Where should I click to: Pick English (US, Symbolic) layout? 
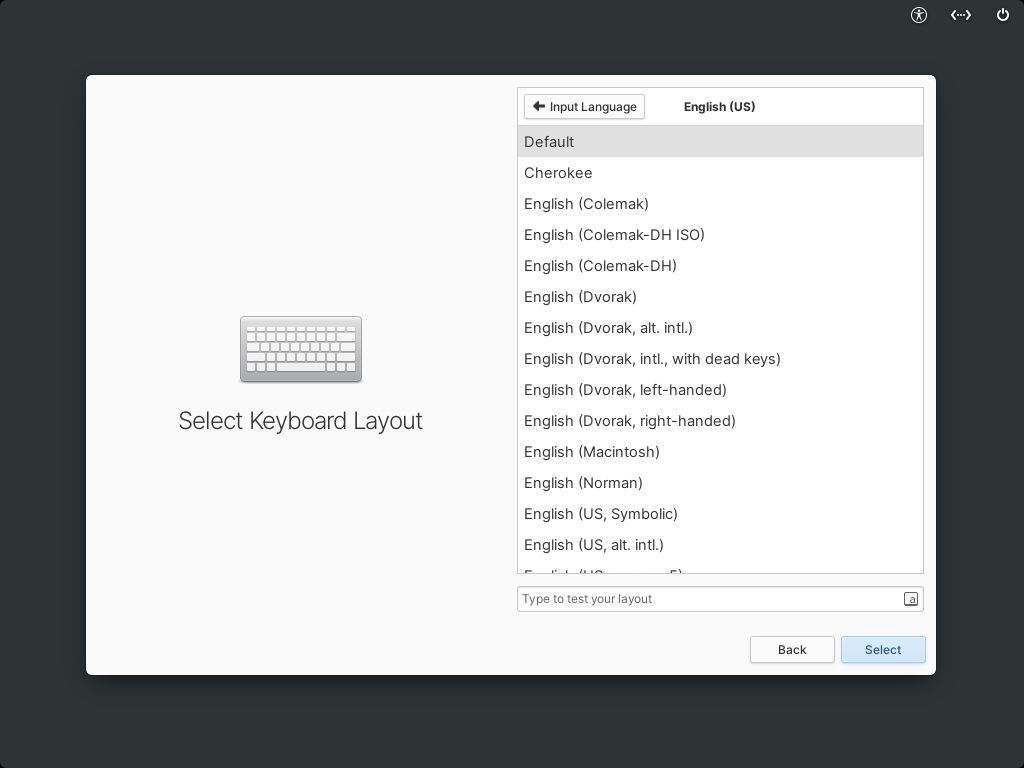pos(720,514)
